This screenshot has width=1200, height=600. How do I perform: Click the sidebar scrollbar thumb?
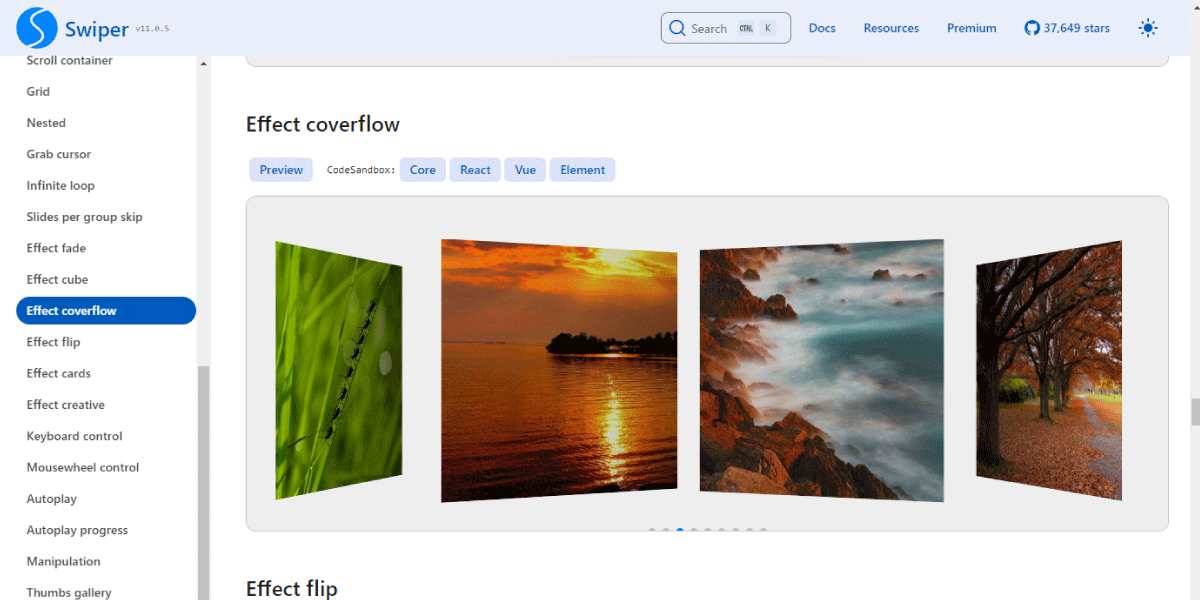pos(204,483)
